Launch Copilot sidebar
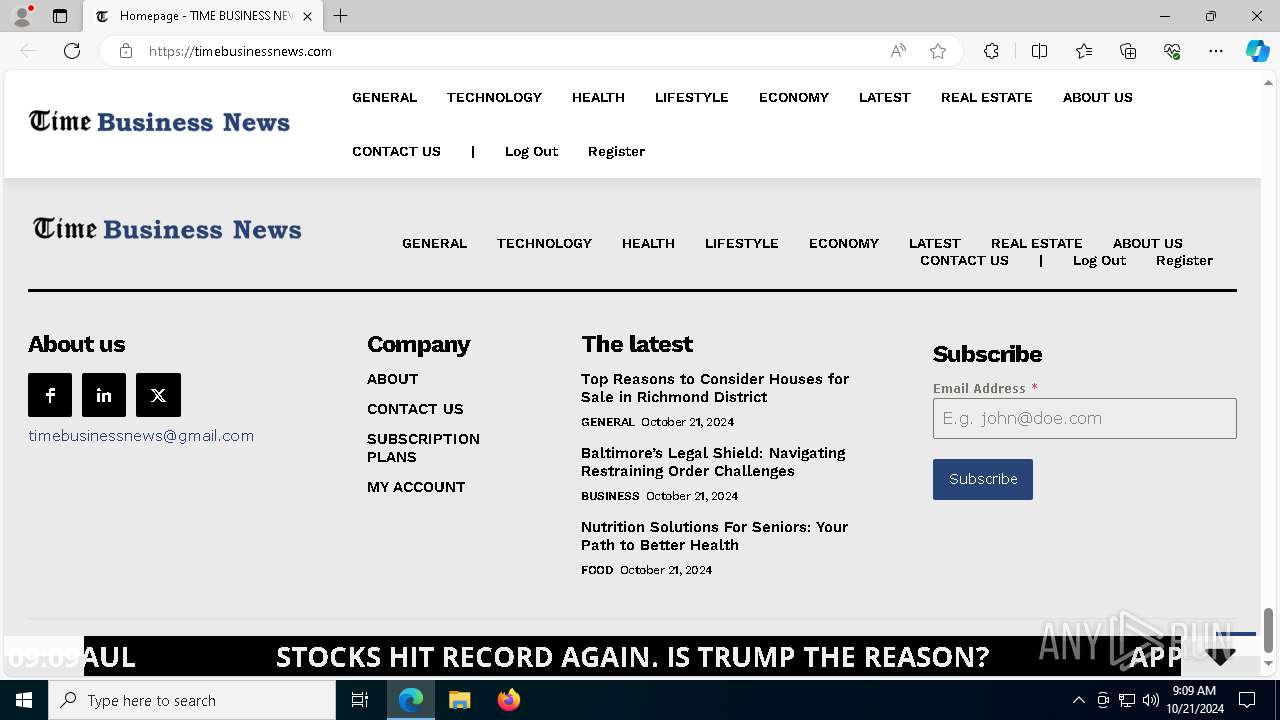1280x720 pixels. point(1257,51)
